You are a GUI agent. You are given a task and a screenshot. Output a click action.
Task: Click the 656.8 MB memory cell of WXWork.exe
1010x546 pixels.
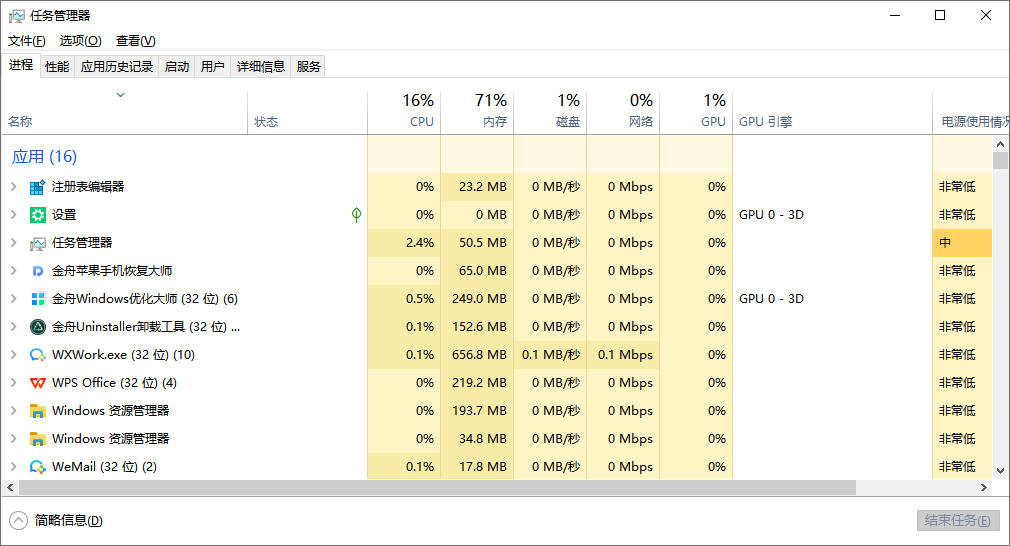coord(477,355)
